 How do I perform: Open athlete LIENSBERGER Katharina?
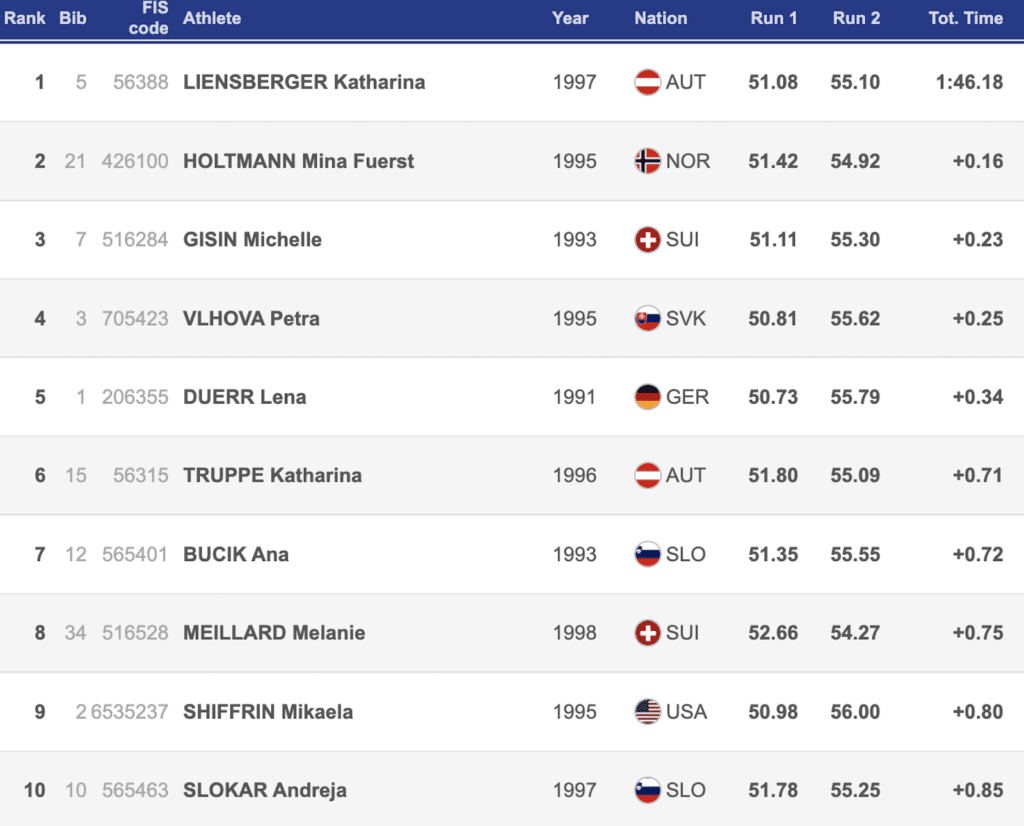(304, 82)
